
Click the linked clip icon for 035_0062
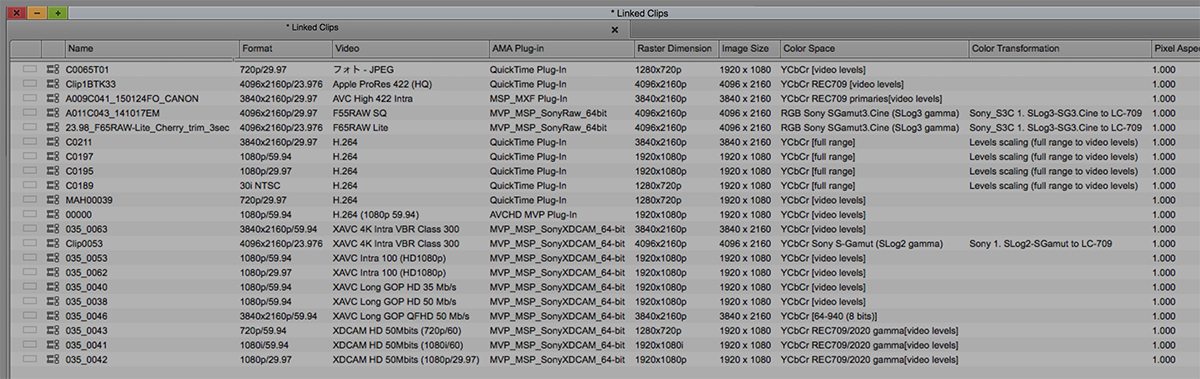[x=52, y=272]
